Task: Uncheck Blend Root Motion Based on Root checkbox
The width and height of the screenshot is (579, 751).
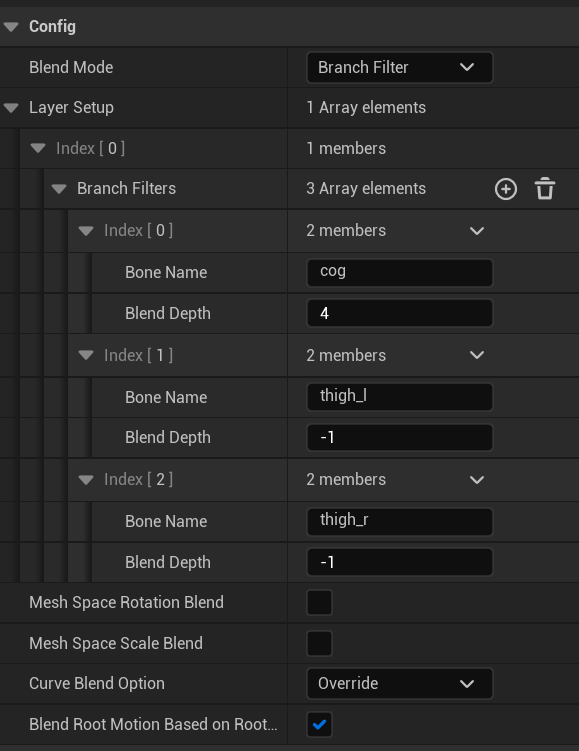Action: point(319,724)
